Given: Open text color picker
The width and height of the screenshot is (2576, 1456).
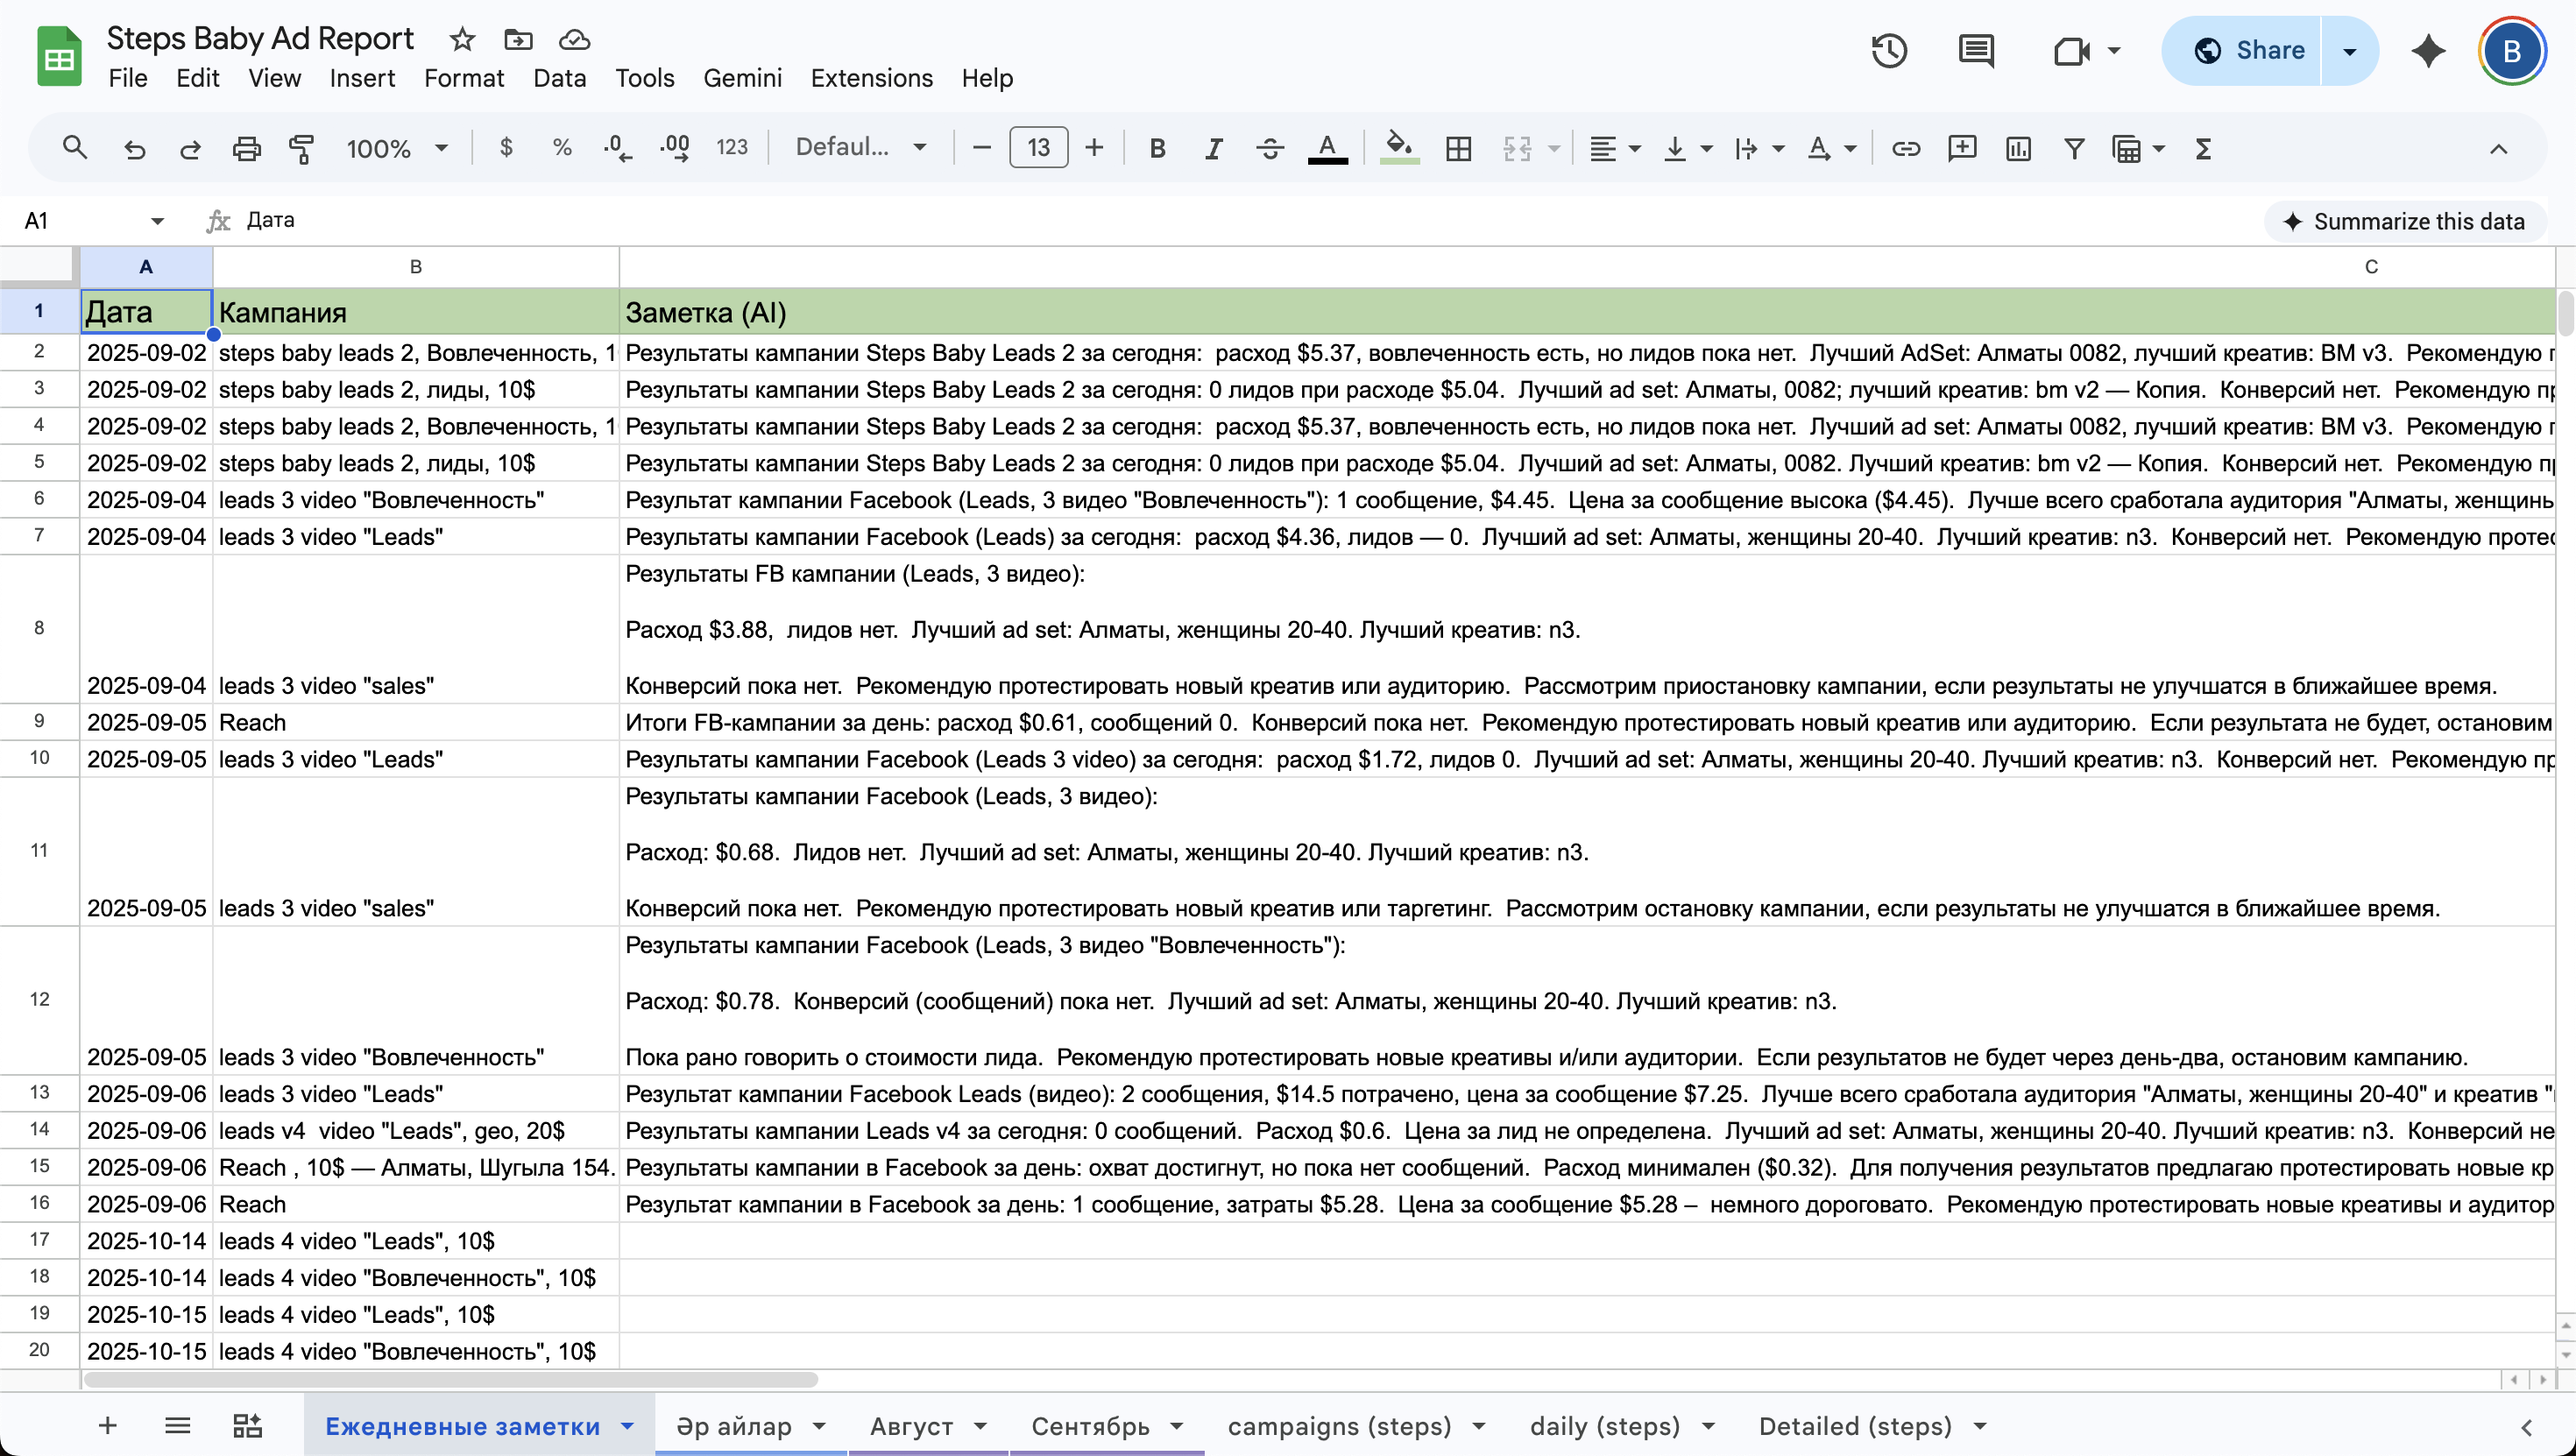Looking at the screenshot, I should [1327, 149].
